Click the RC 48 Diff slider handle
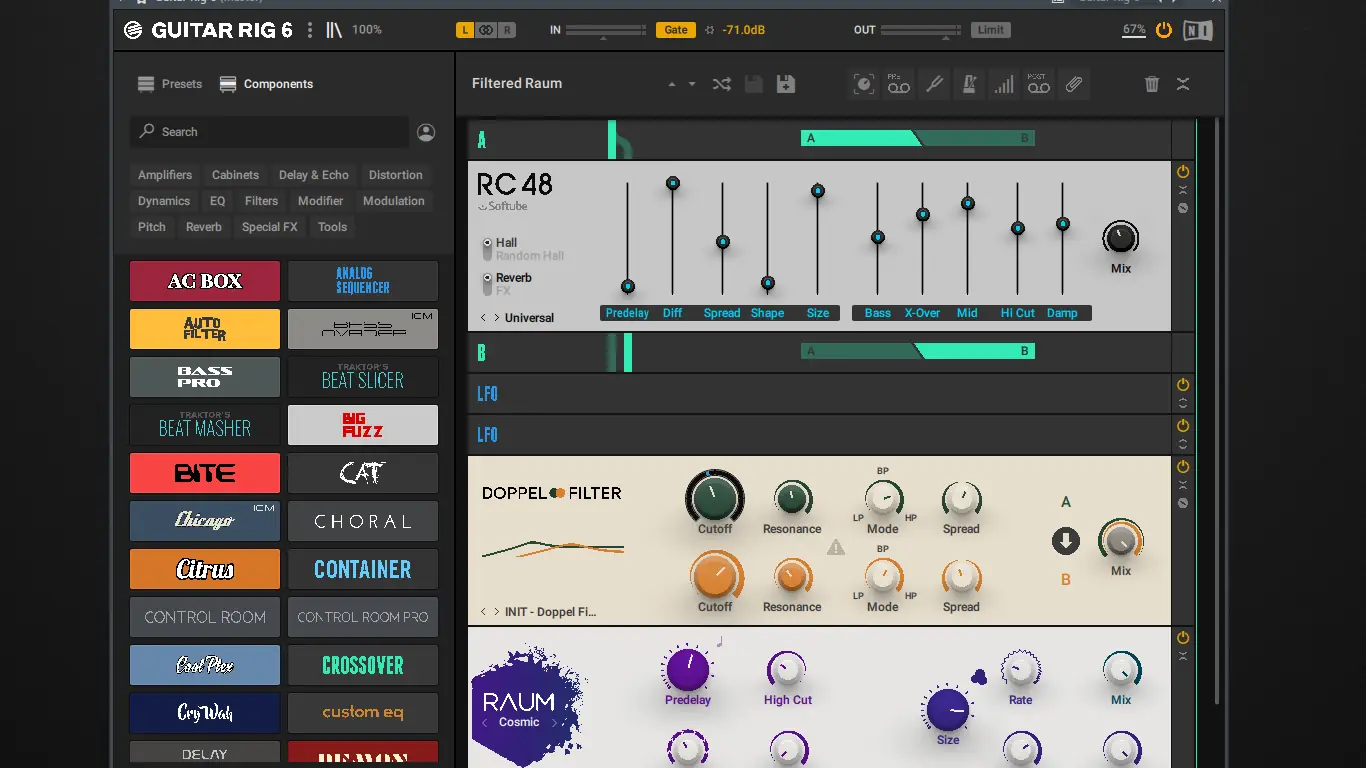The height and width of the screenshot is (768, 1366). coord(673,184)
